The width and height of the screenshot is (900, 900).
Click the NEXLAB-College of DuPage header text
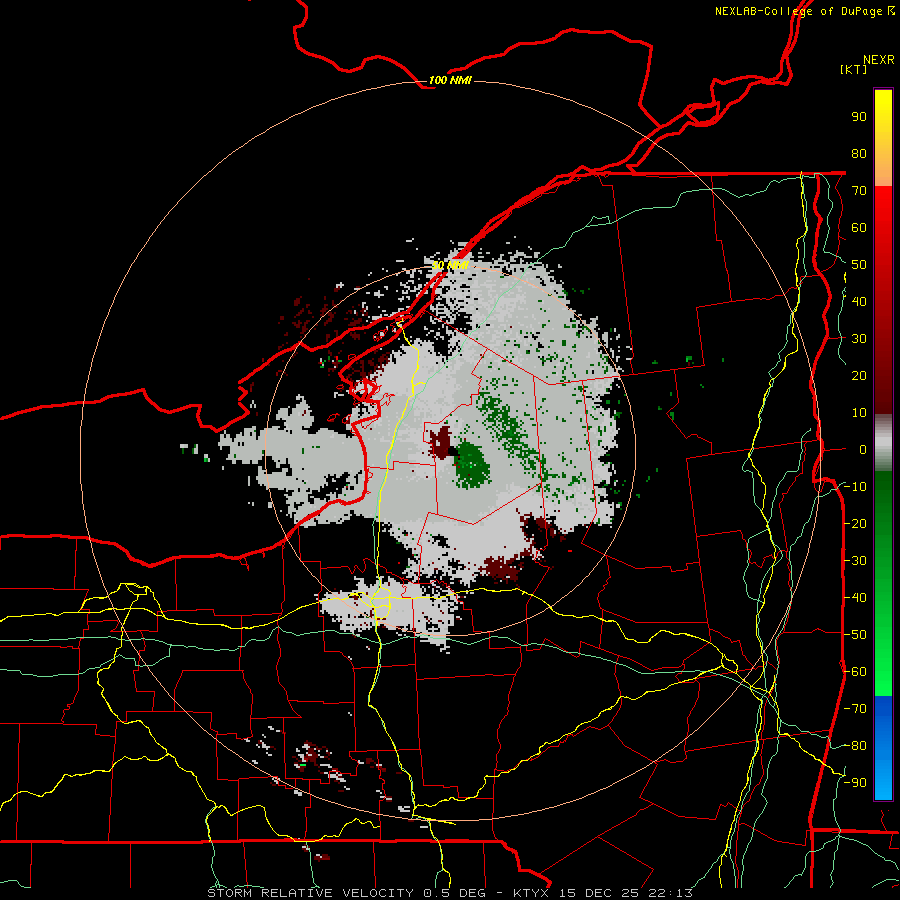[798, 11]
